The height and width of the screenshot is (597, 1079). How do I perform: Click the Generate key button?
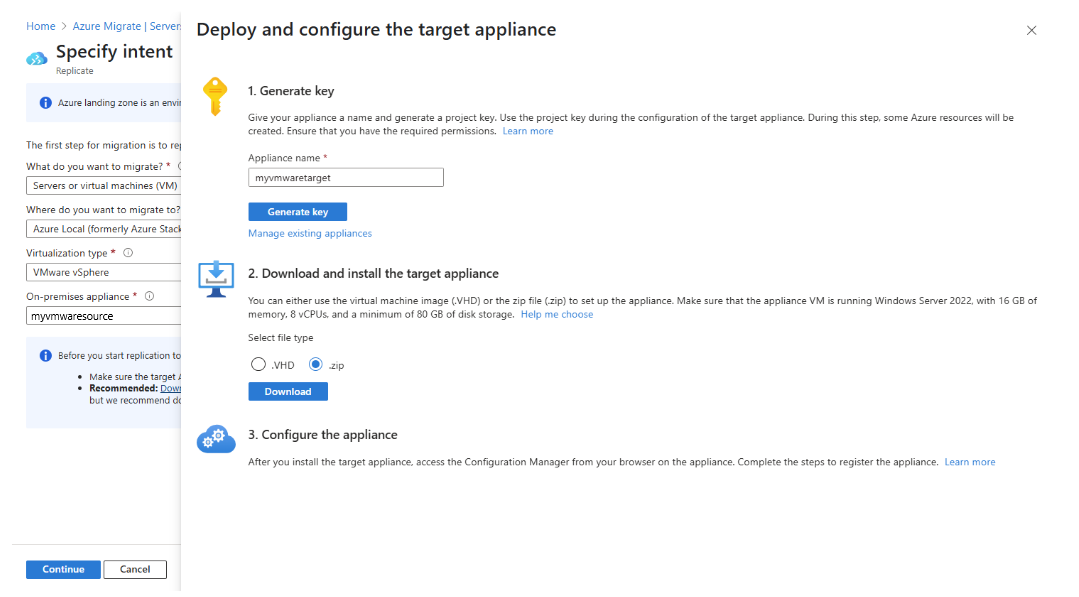(297, 211)
